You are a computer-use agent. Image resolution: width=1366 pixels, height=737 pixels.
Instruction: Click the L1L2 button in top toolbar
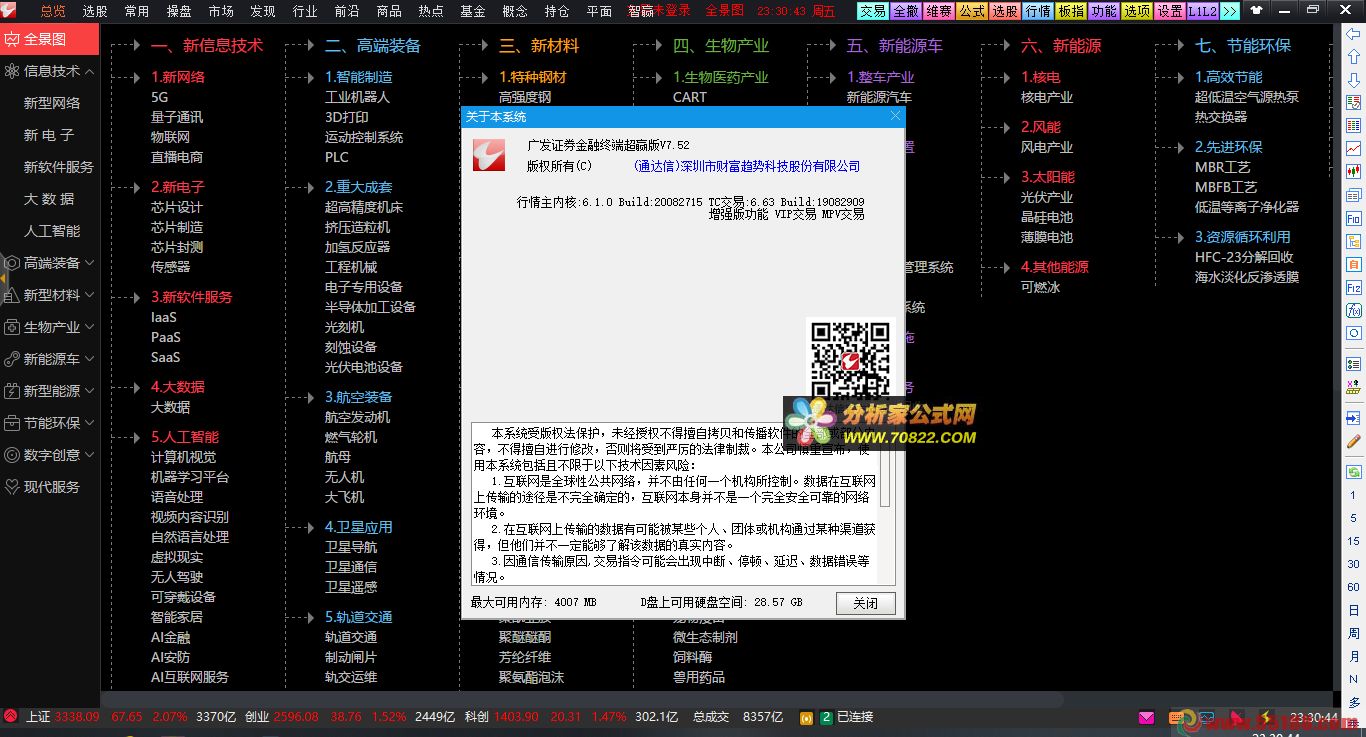click(1202, 11)
